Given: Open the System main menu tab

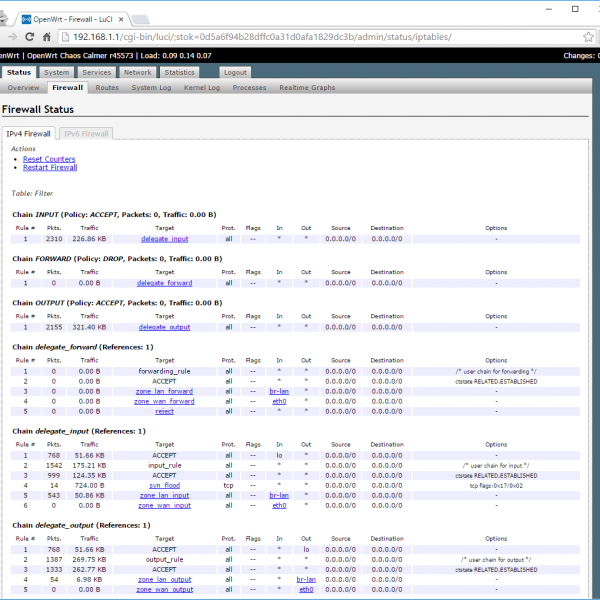Looking at the screenshot, I should coord(56,73).
